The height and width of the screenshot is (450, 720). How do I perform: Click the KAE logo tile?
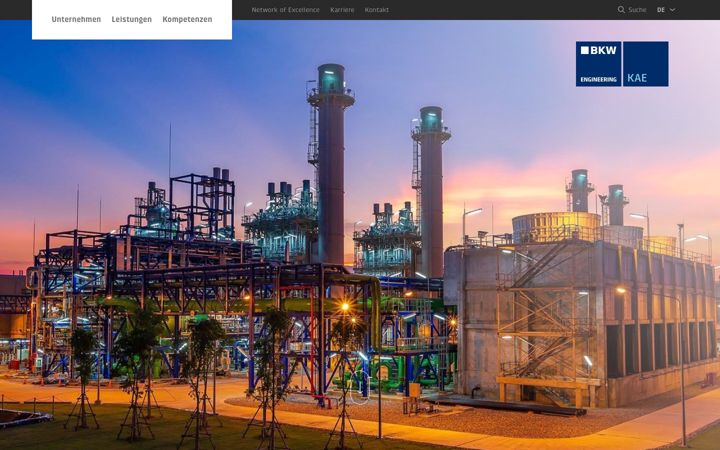coord(646,64)
